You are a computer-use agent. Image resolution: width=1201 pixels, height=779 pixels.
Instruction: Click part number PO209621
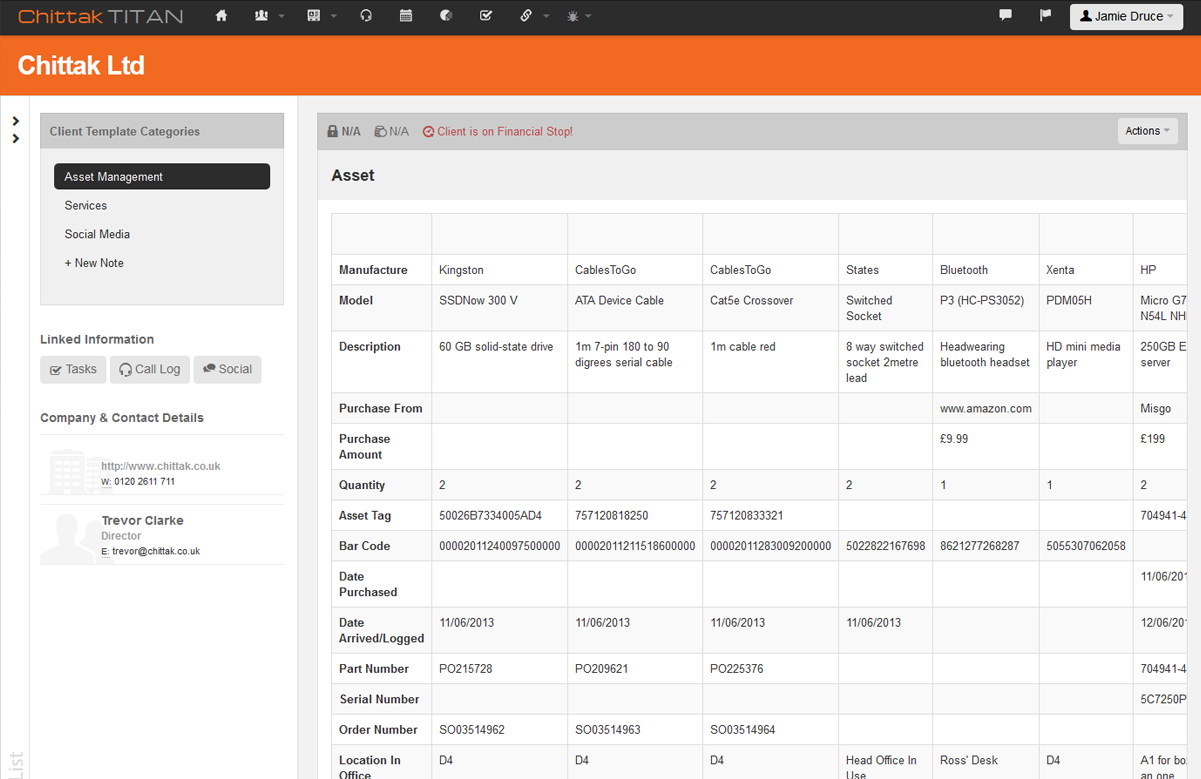tap(602, 669)
